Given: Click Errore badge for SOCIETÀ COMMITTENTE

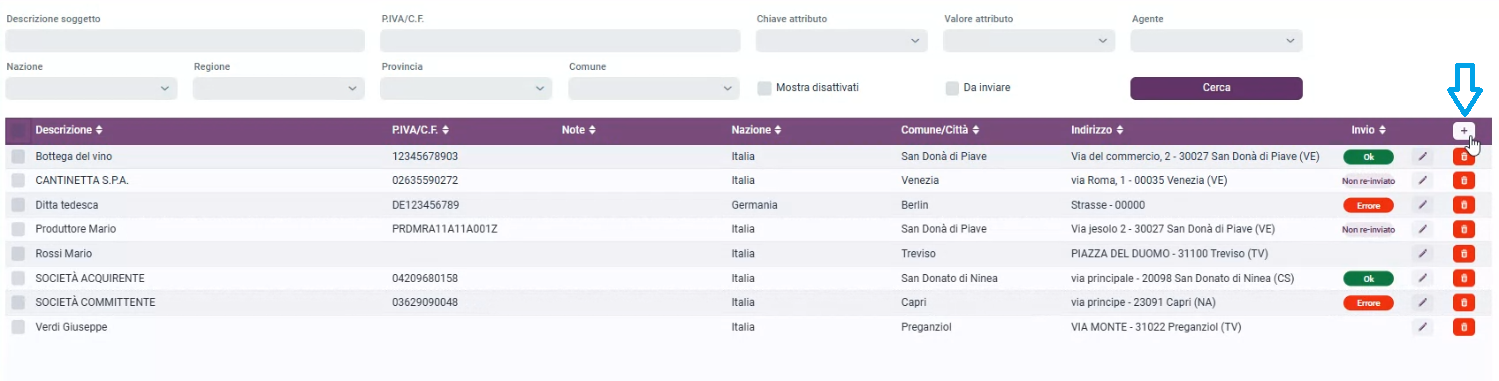Looking at the screenshot, I should tap(1369, 302).
